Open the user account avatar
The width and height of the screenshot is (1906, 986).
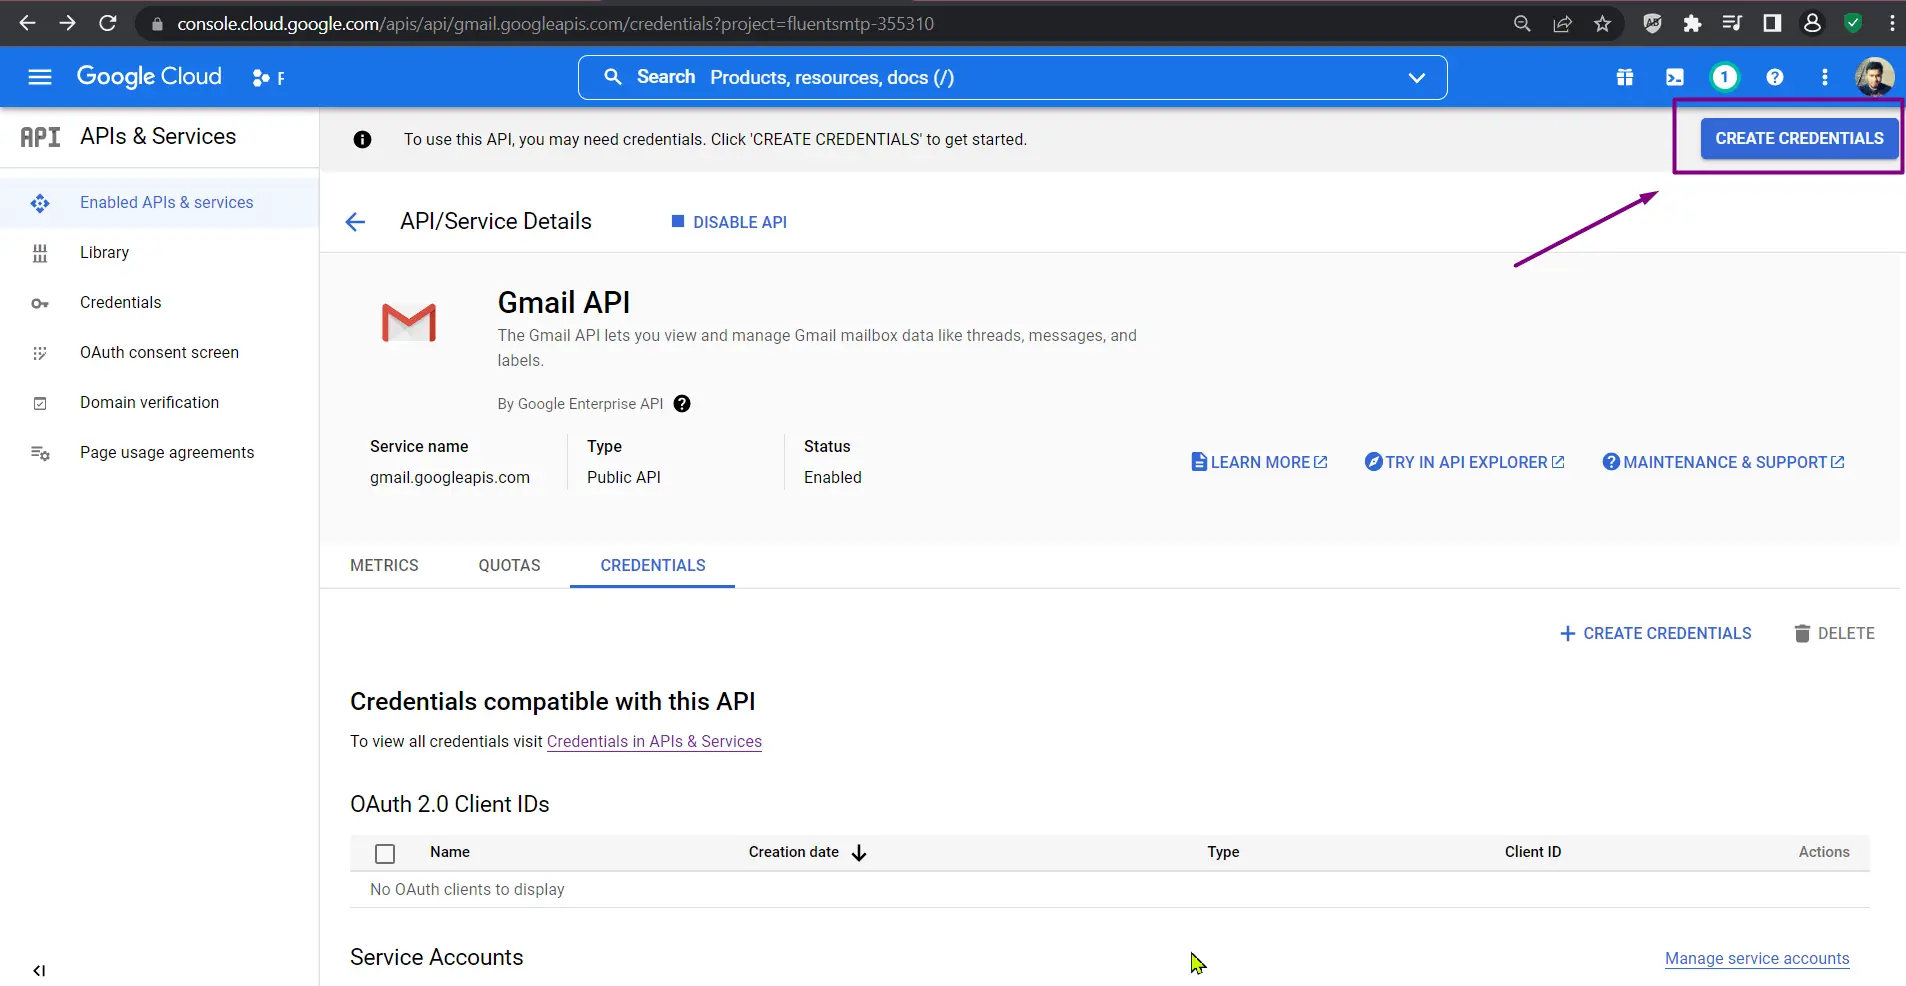pos(1873,77)
